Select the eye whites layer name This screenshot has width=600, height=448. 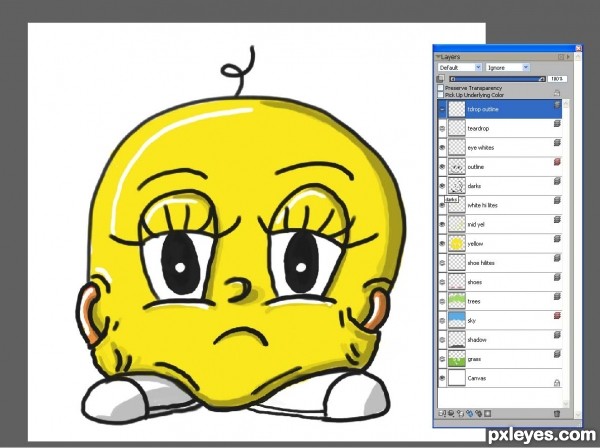coord(481,148)
